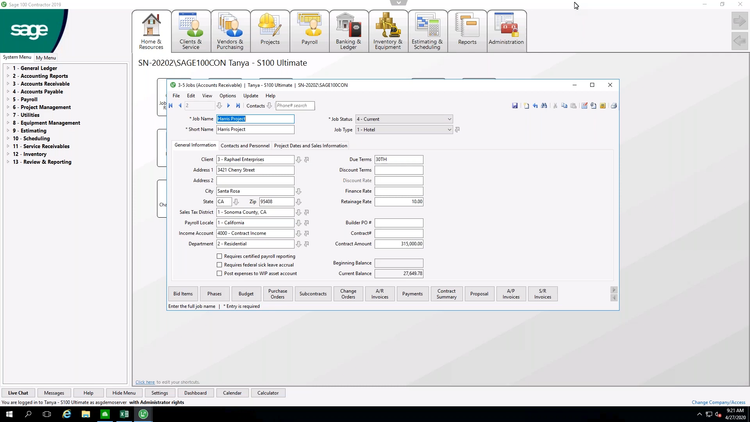Click the Save disk icon

tap(515, 106)
